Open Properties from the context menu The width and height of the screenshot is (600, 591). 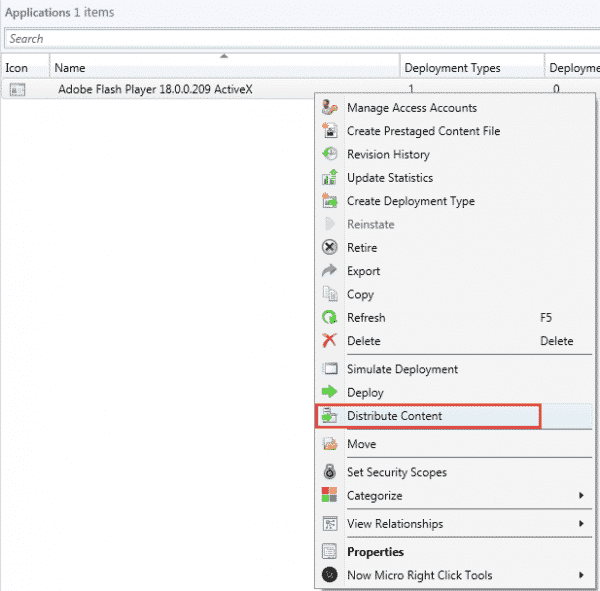pyautogui.click(x=375, y=552)
